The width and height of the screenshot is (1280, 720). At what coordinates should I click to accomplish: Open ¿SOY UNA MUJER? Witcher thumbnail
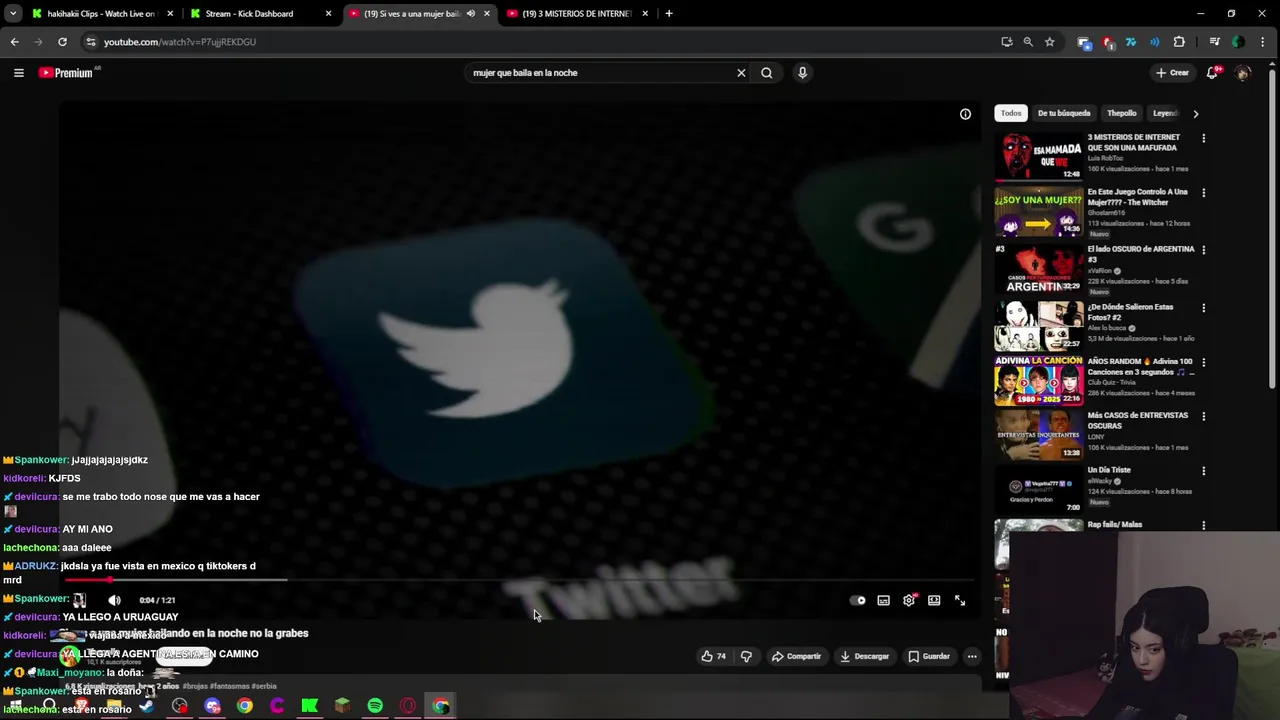1039,211
